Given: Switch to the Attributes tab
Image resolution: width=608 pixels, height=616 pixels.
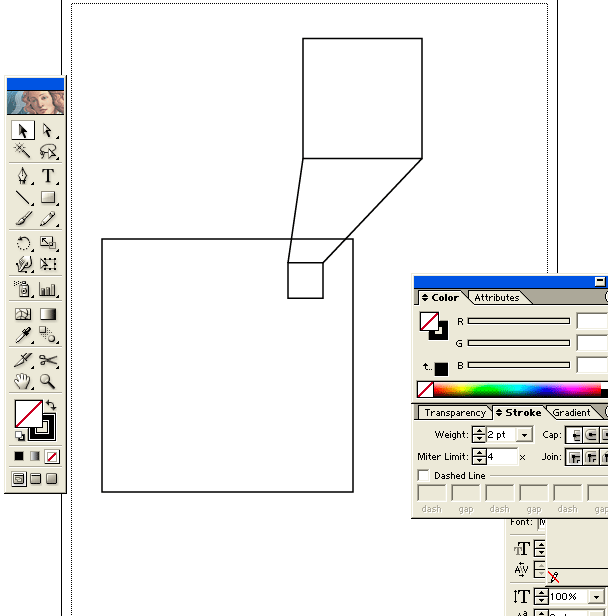Looking at the screenshot, I should coord(496,298).
